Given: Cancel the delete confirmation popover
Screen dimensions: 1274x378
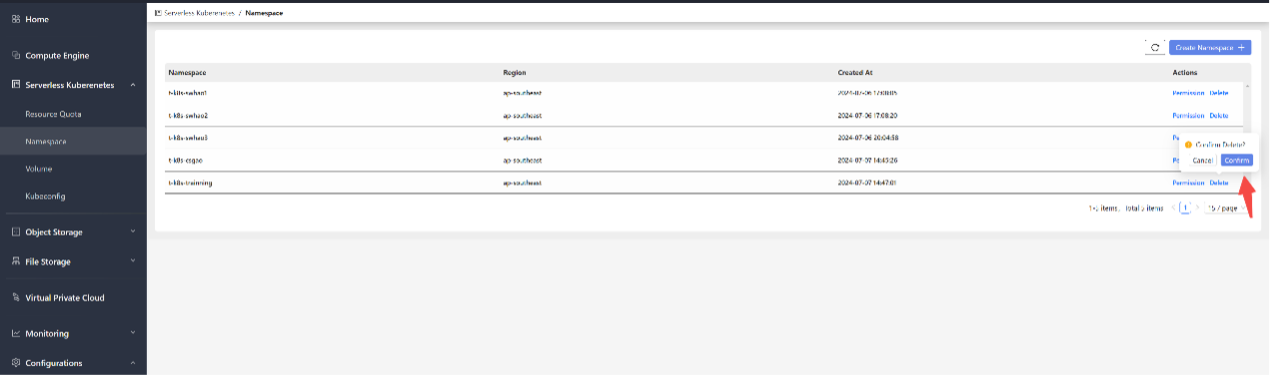Looking at the screenshot, I should tap(1203, 160).
